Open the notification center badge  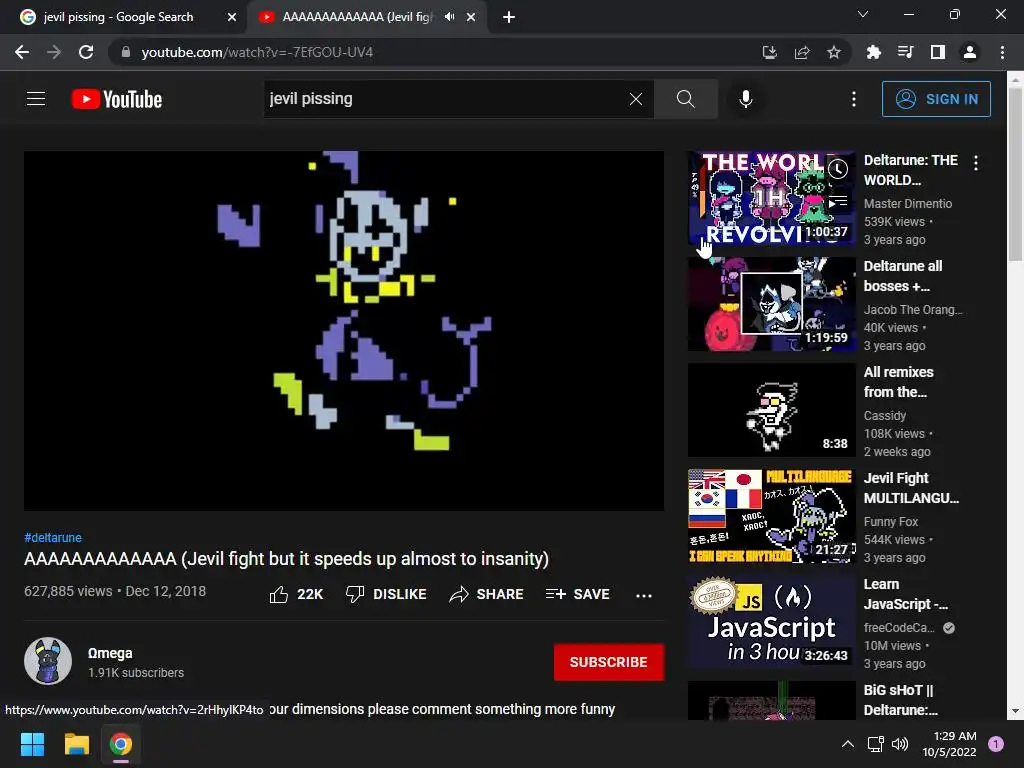(996, 744)
